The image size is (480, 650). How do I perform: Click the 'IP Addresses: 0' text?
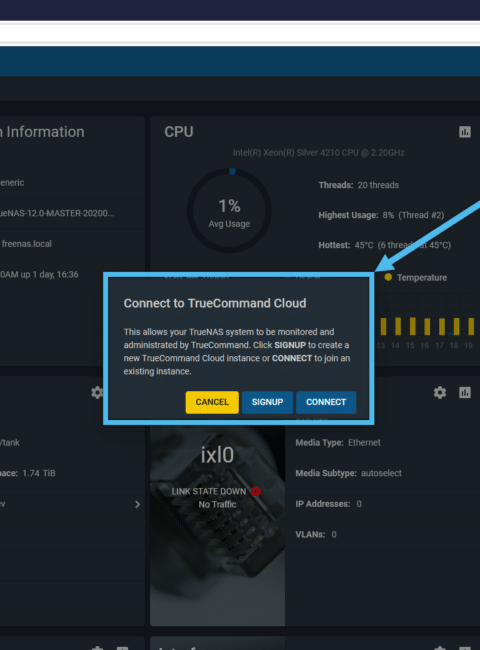(328, 504)
